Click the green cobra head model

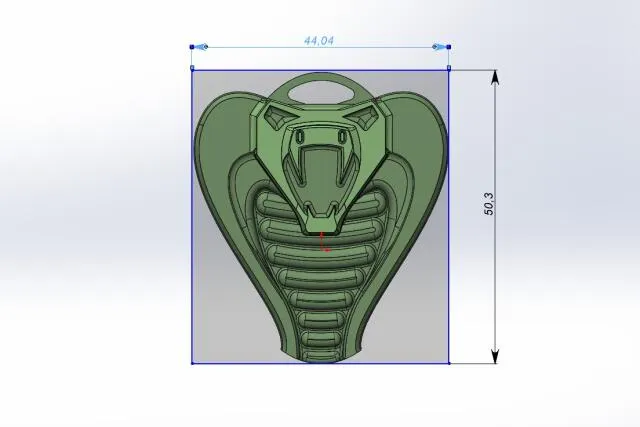(321, 218)
